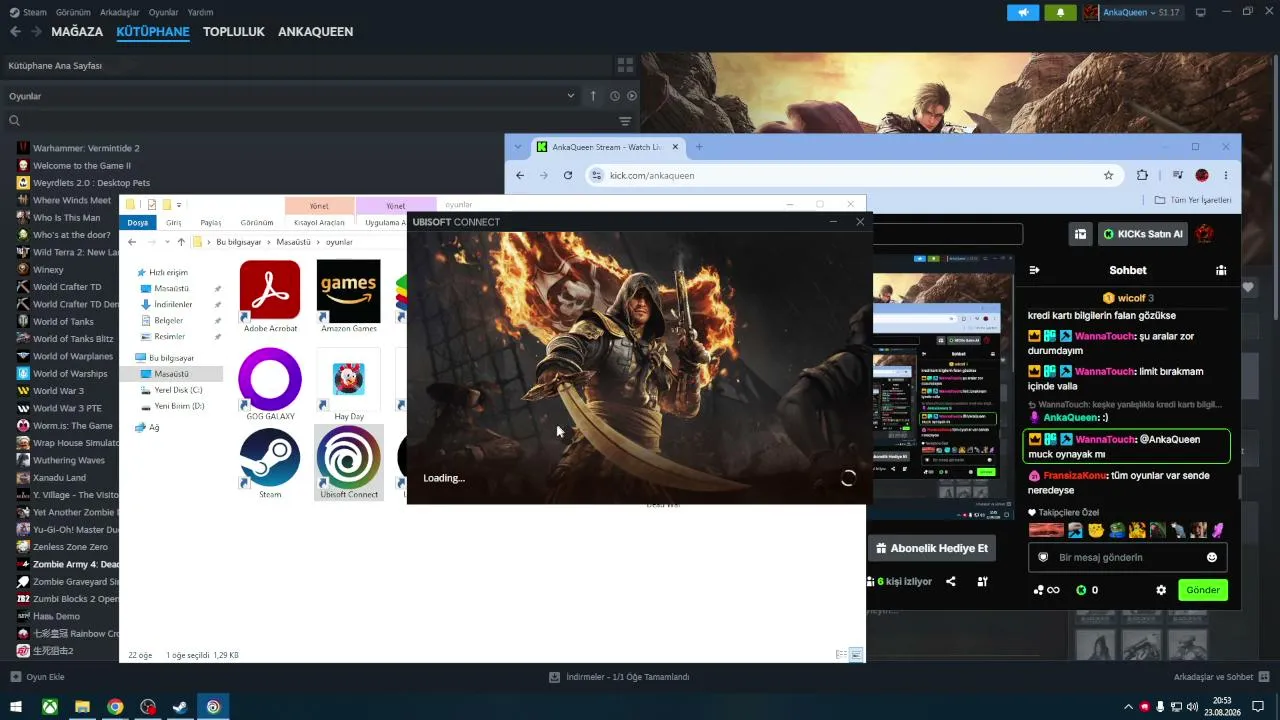Show hidden system tray icons

tap(1129, 707)
